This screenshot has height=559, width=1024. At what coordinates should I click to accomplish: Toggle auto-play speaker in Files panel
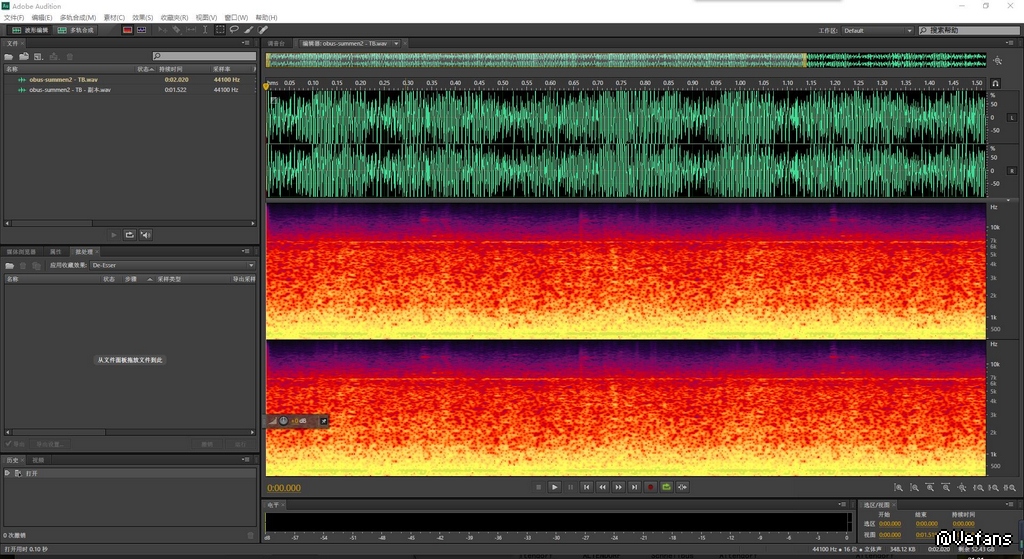pos(145,234)
